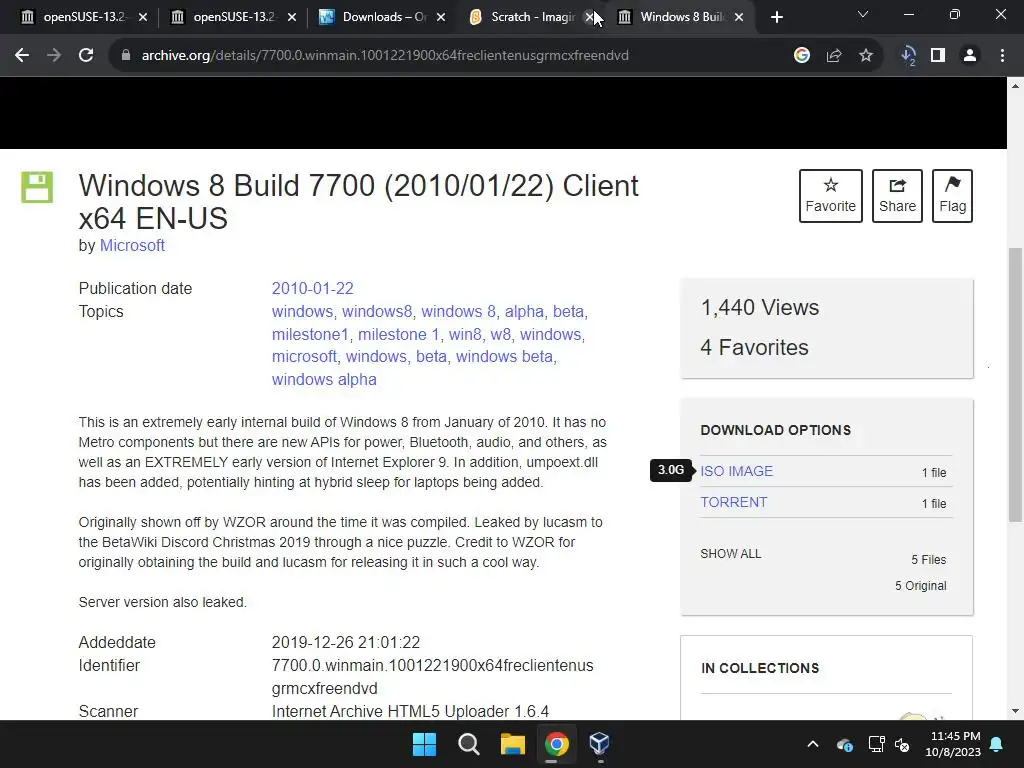Viewport: 1024px width, 768px height.
Task: Open the network tray icon
Action: coord(876,744)
